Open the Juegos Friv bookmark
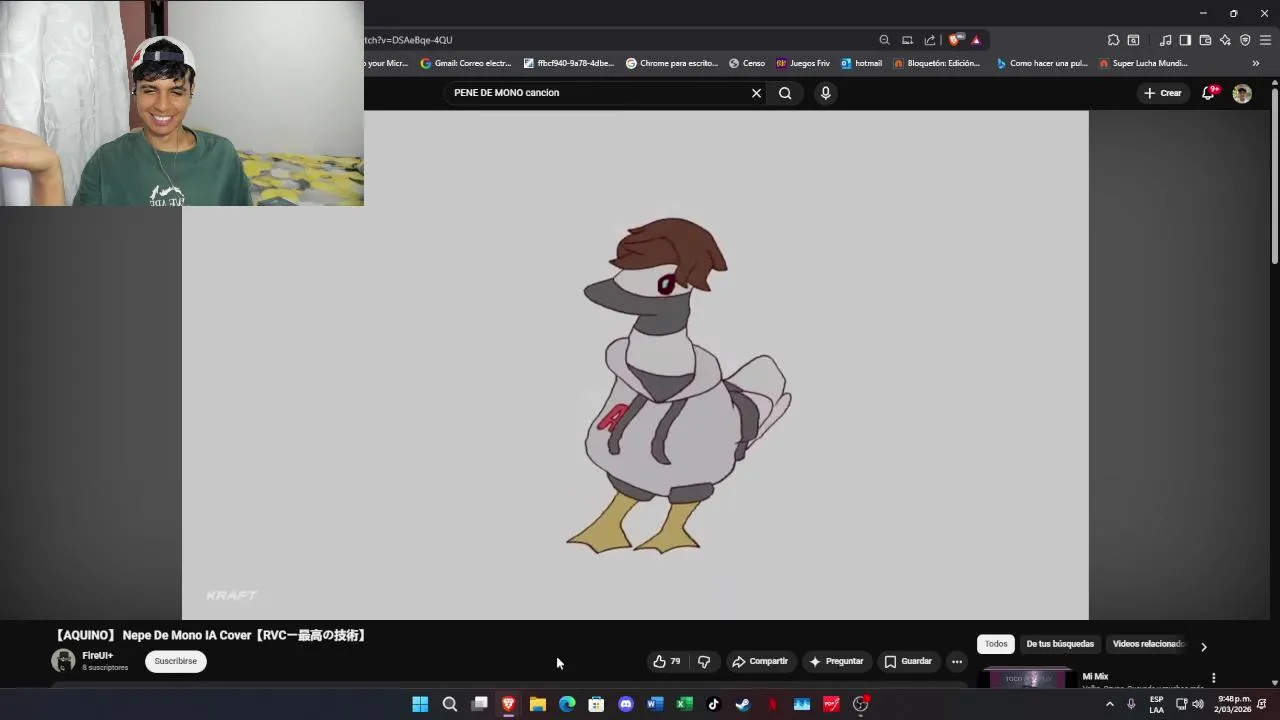Image resolution: width=1280 pixels, height=720 pixels. coord(803,63)
